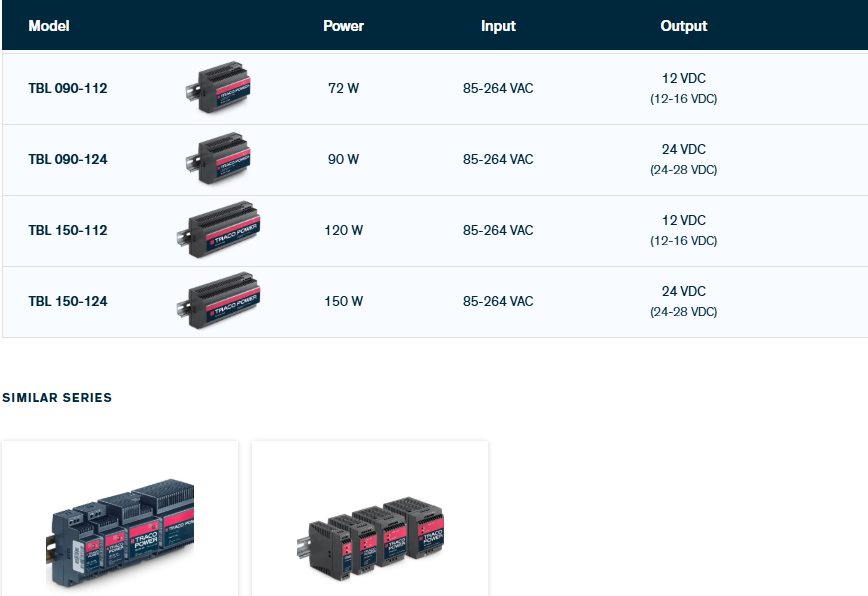868x596 pixels.
Task: Open the TBL 090-112 model link
Action: click(68, 88)
